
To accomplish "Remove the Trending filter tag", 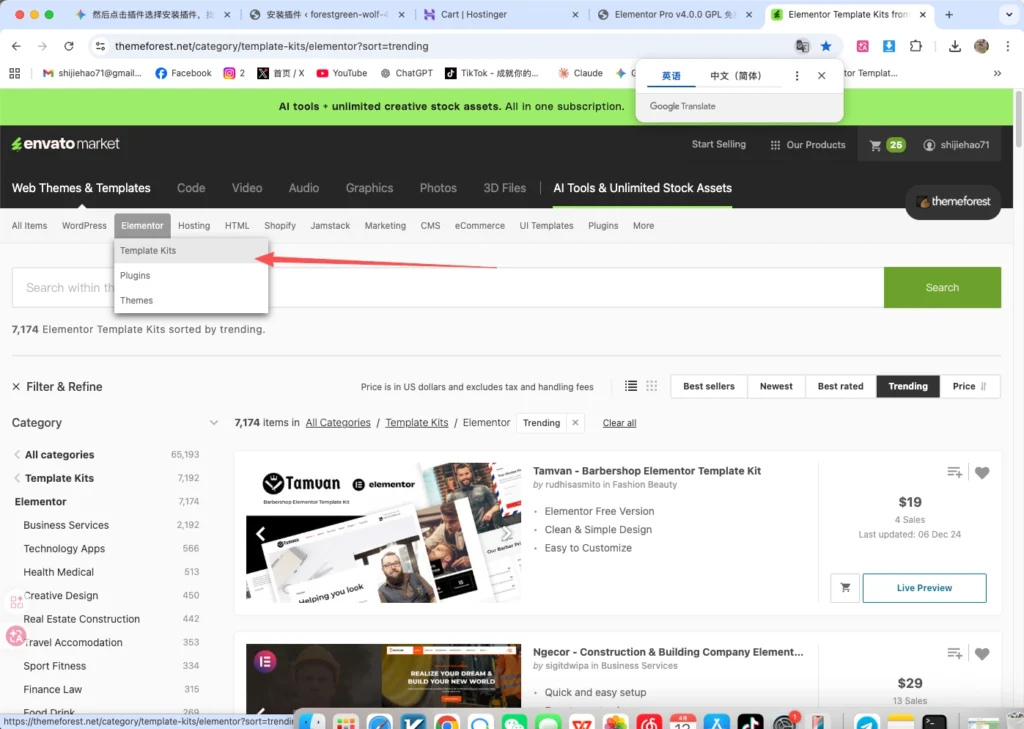I will (x=575, y=423).
